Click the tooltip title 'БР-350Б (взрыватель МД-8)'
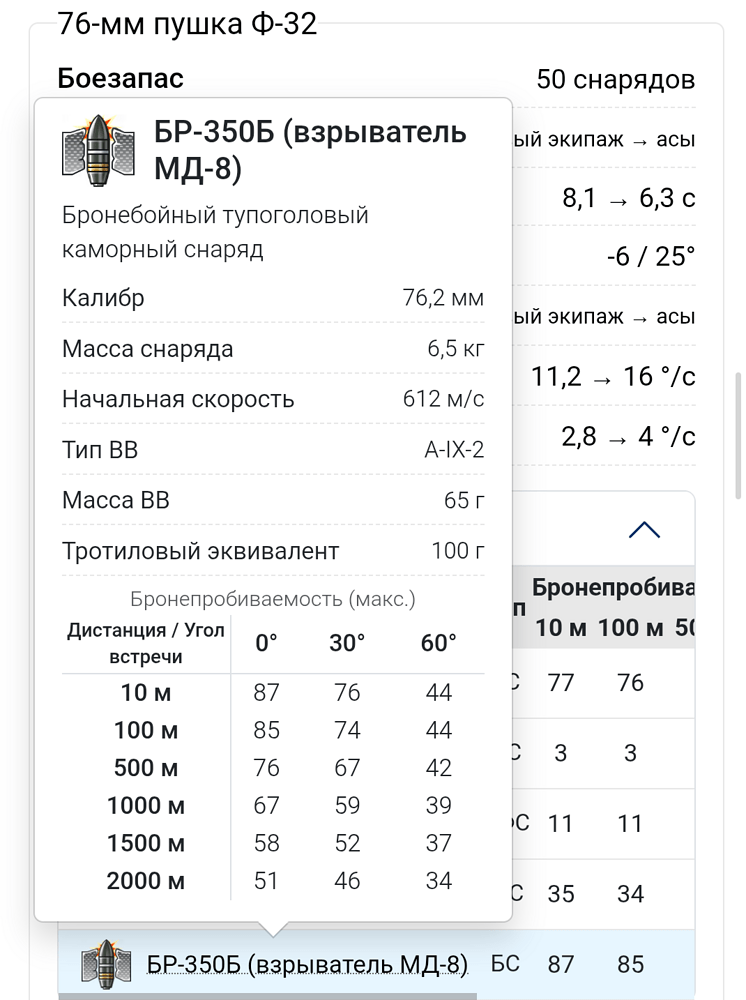746x1000 pixels. pos(311,150)
